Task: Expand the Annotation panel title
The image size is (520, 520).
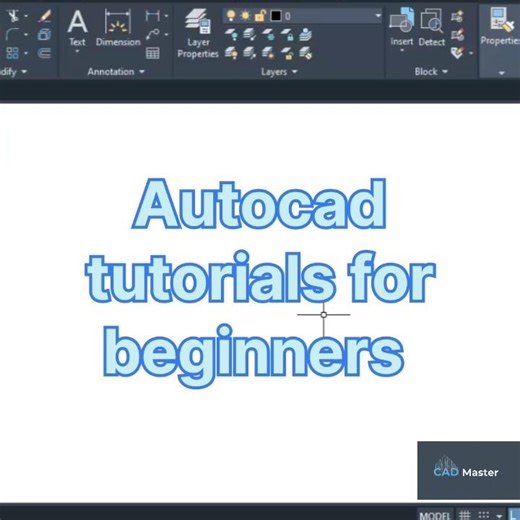Action: 116,71
